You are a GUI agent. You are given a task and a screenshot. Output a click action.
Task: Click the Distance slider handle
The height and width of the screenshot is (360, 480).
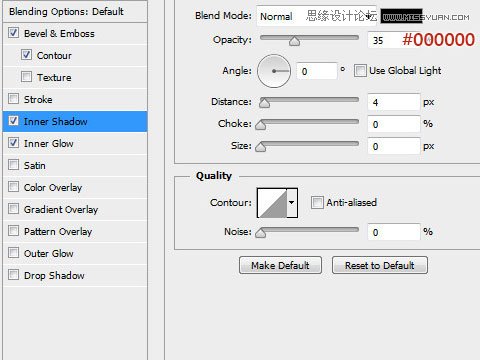pyautogui.click(x=264, y=103)
